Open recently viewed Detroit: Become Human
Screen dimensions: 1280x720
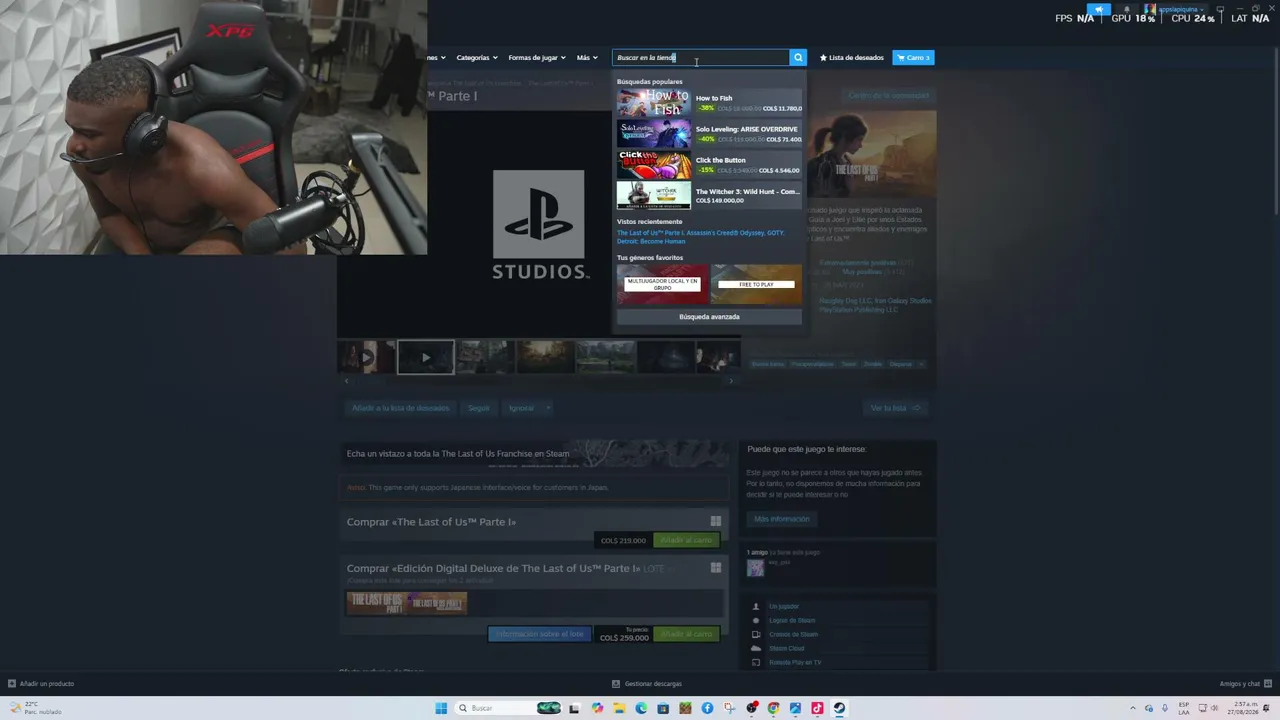pyautogui.click(x=651, y=241)
